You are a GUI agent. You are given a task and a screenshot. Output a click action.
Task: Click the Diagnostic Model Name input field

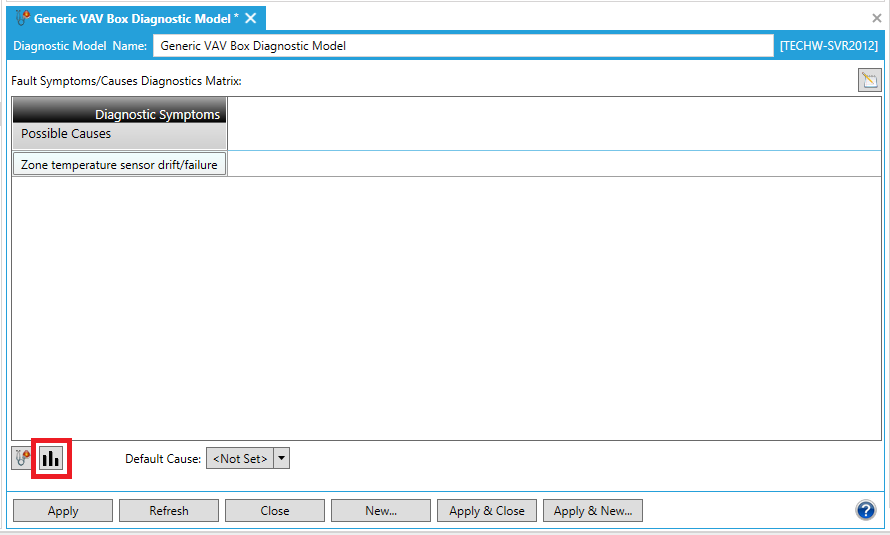(463, 46)
